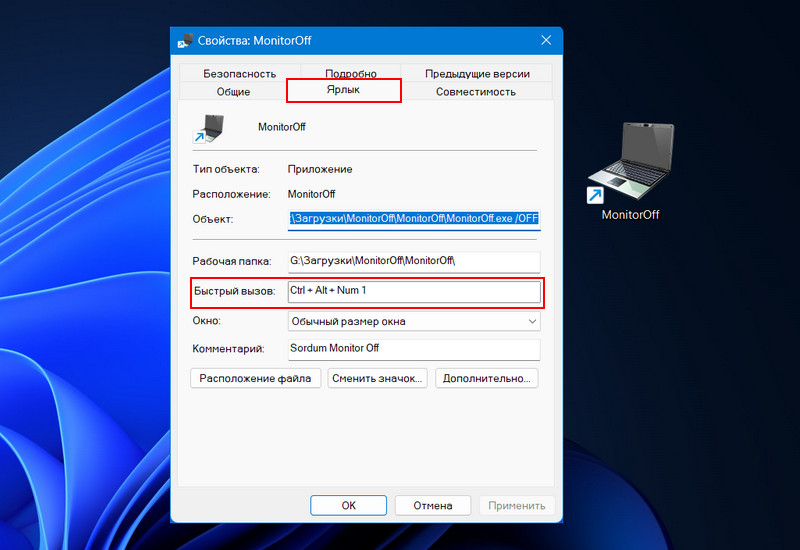Click the MonitorOff shortcut icon inside the dialog
The height and width of the screenshot is (550, 800).
pos(209,128)
